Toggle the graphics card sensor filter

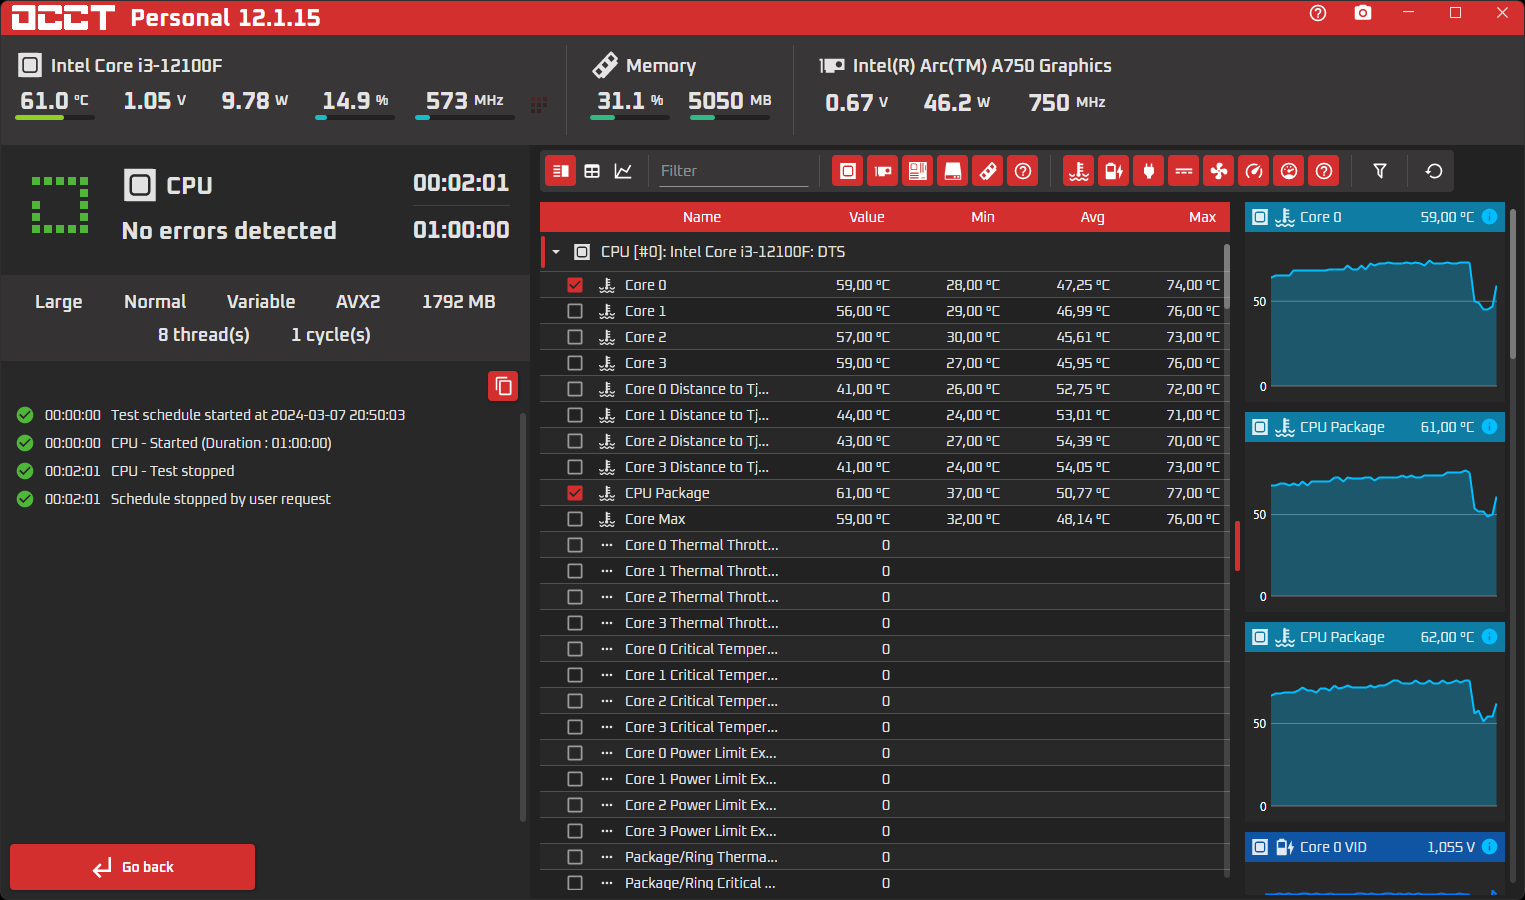coord(883,171)
